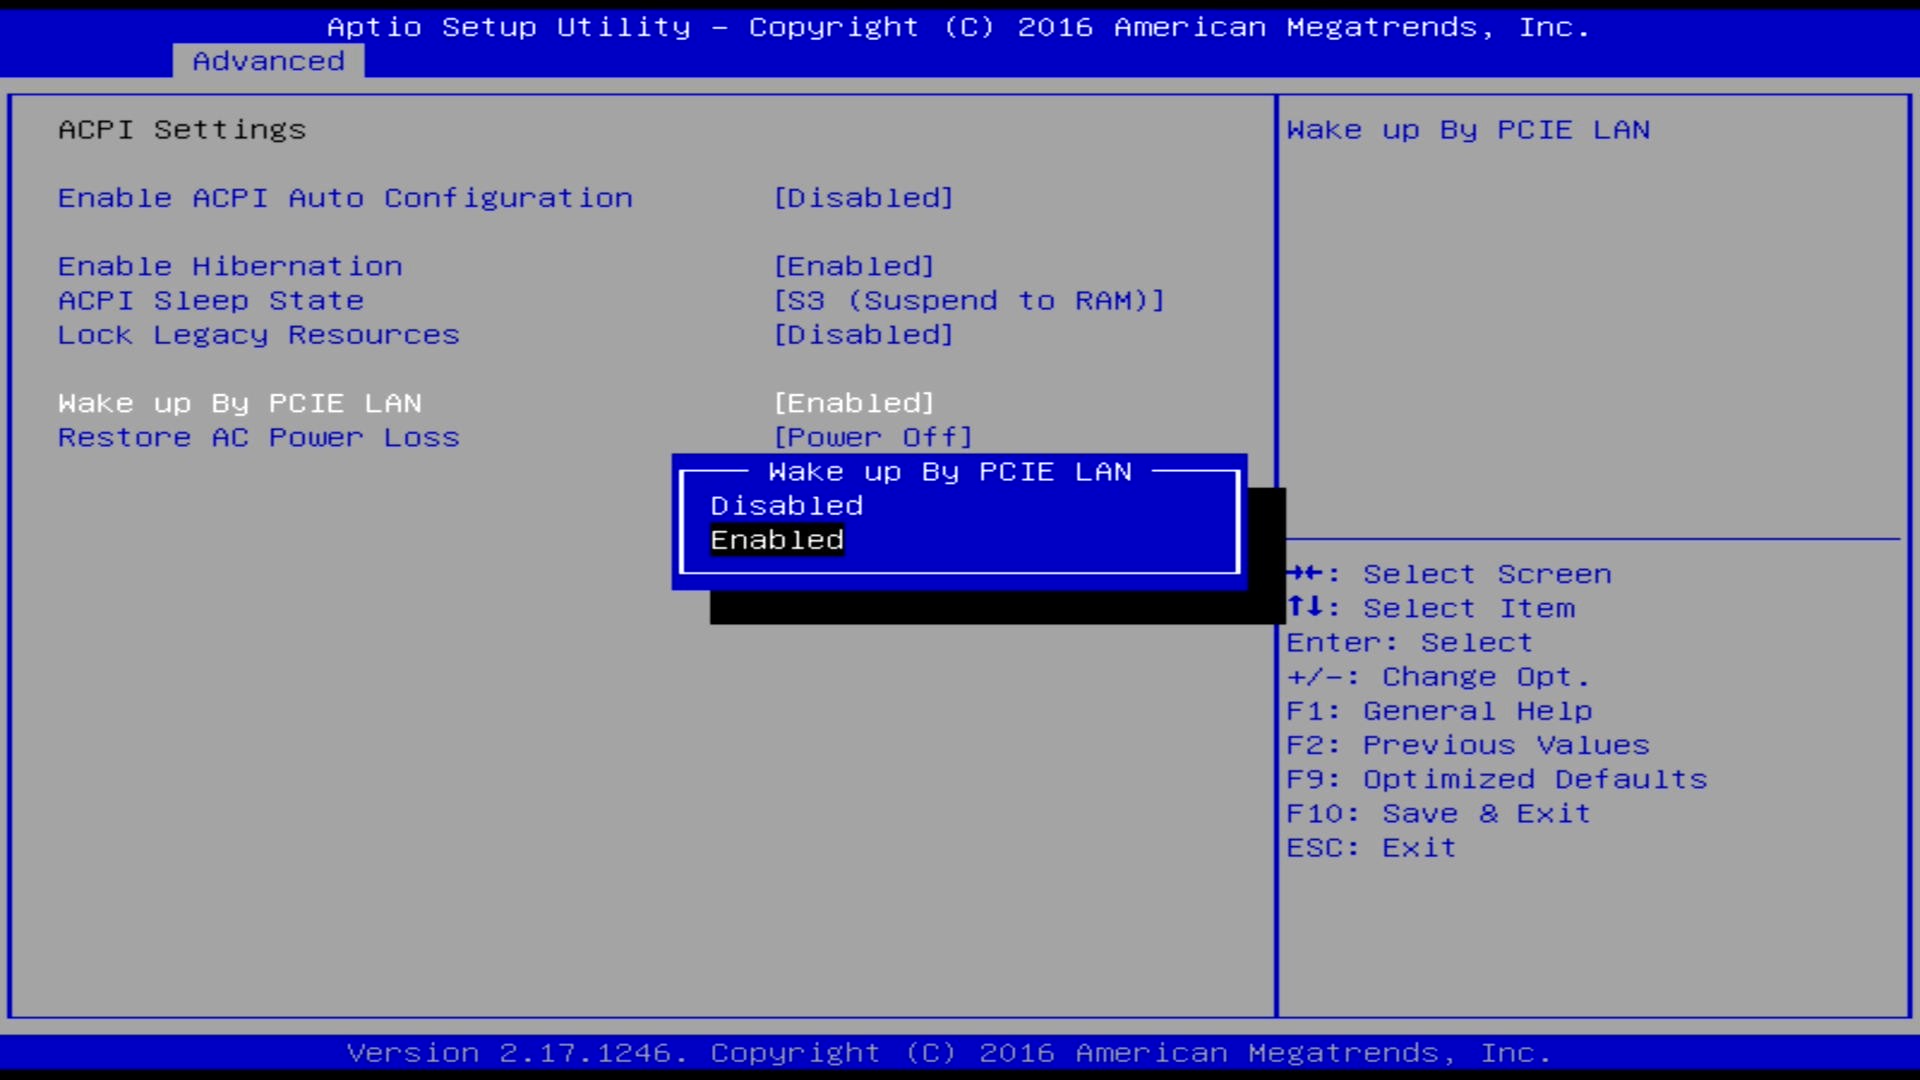Click the Restore AC Power Loss label
1920x1080 pixels.
click(x=258, y=437)
